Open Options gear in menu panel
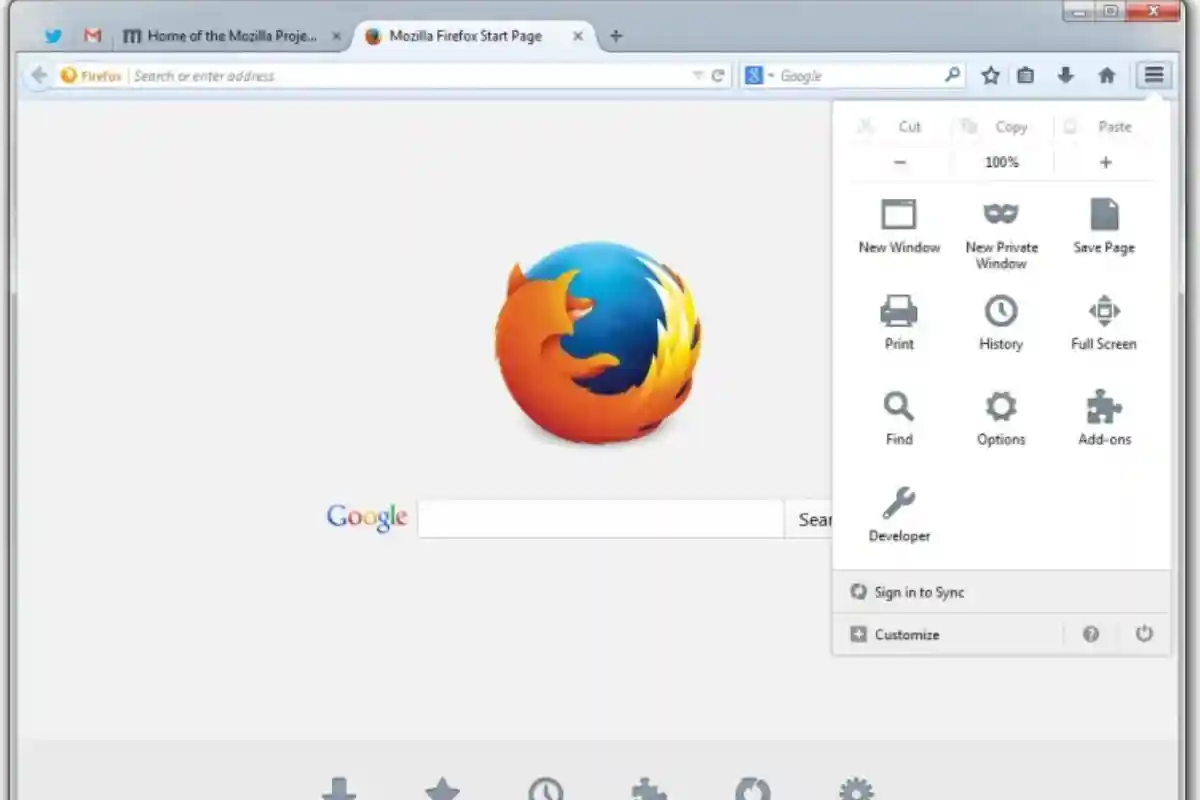 [1001, 418]
